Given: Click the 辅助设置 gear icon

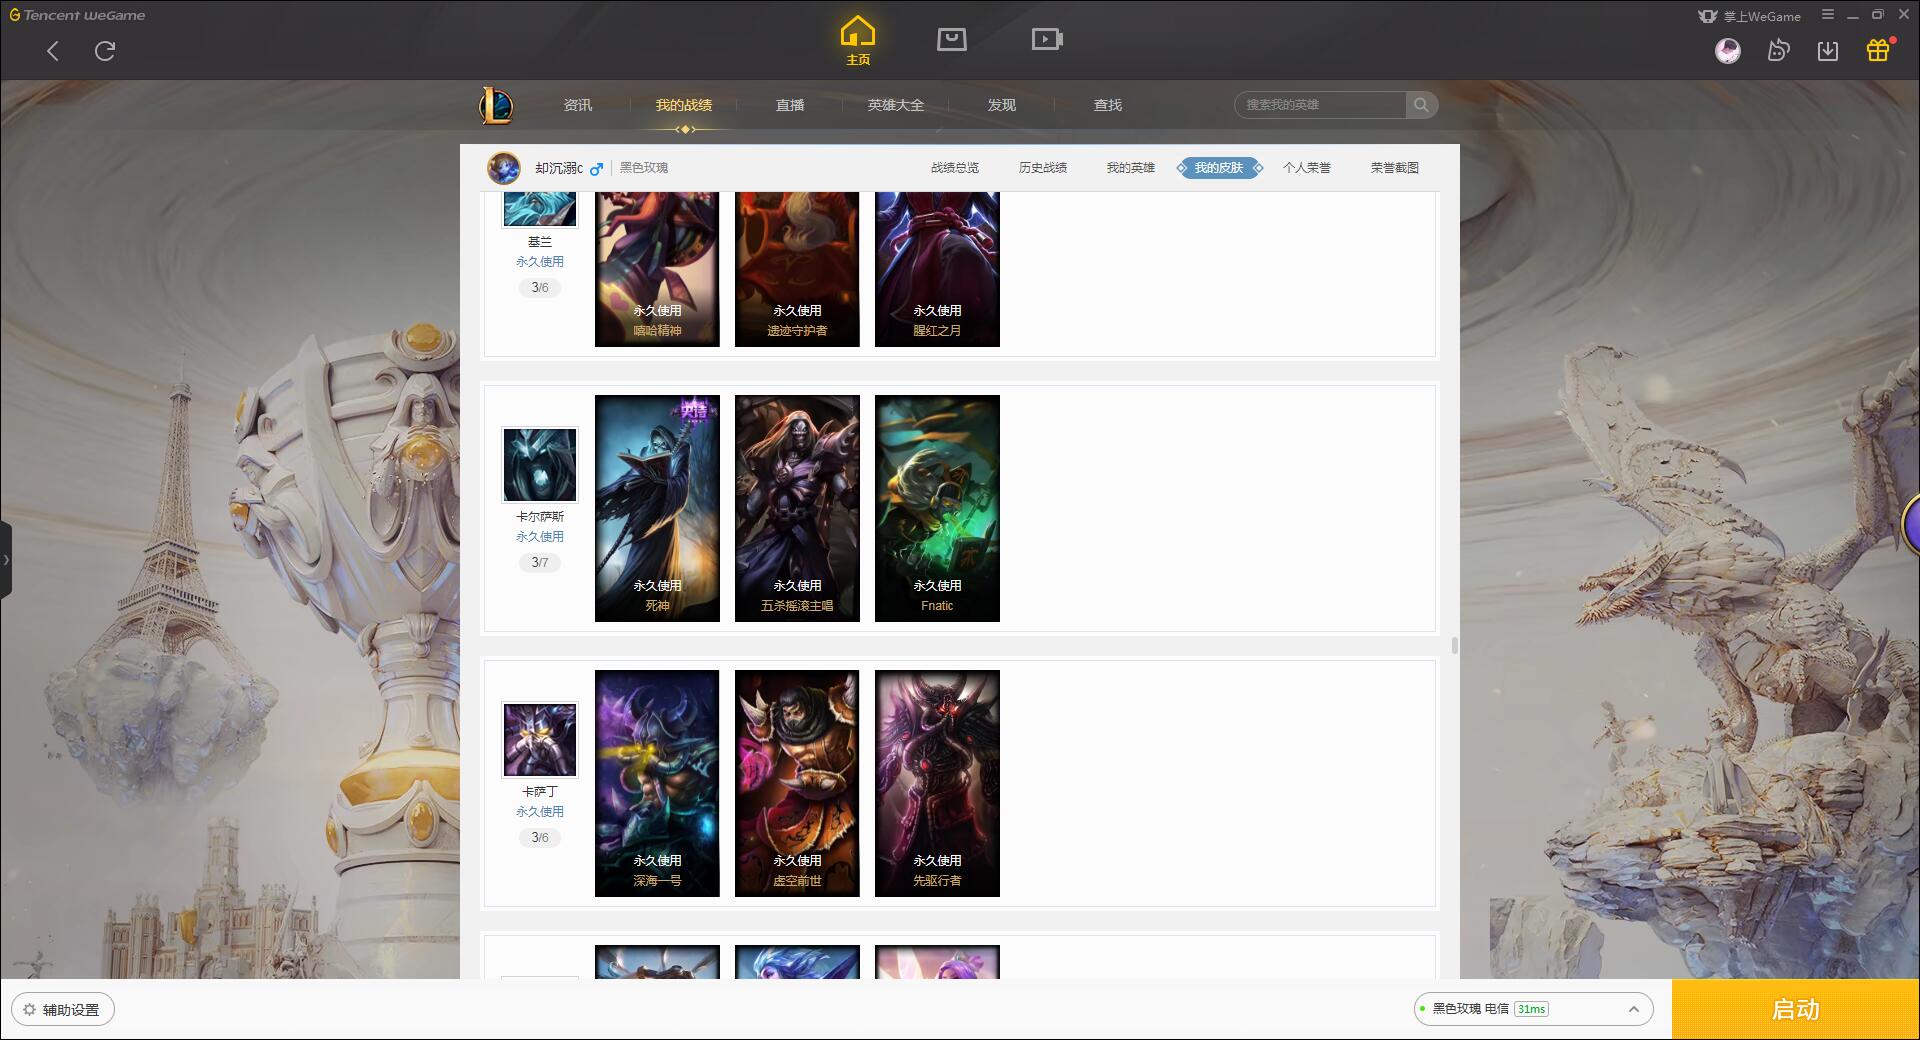Looking at the screenshot, I should pyautogui.click(x=30, y=1010).
